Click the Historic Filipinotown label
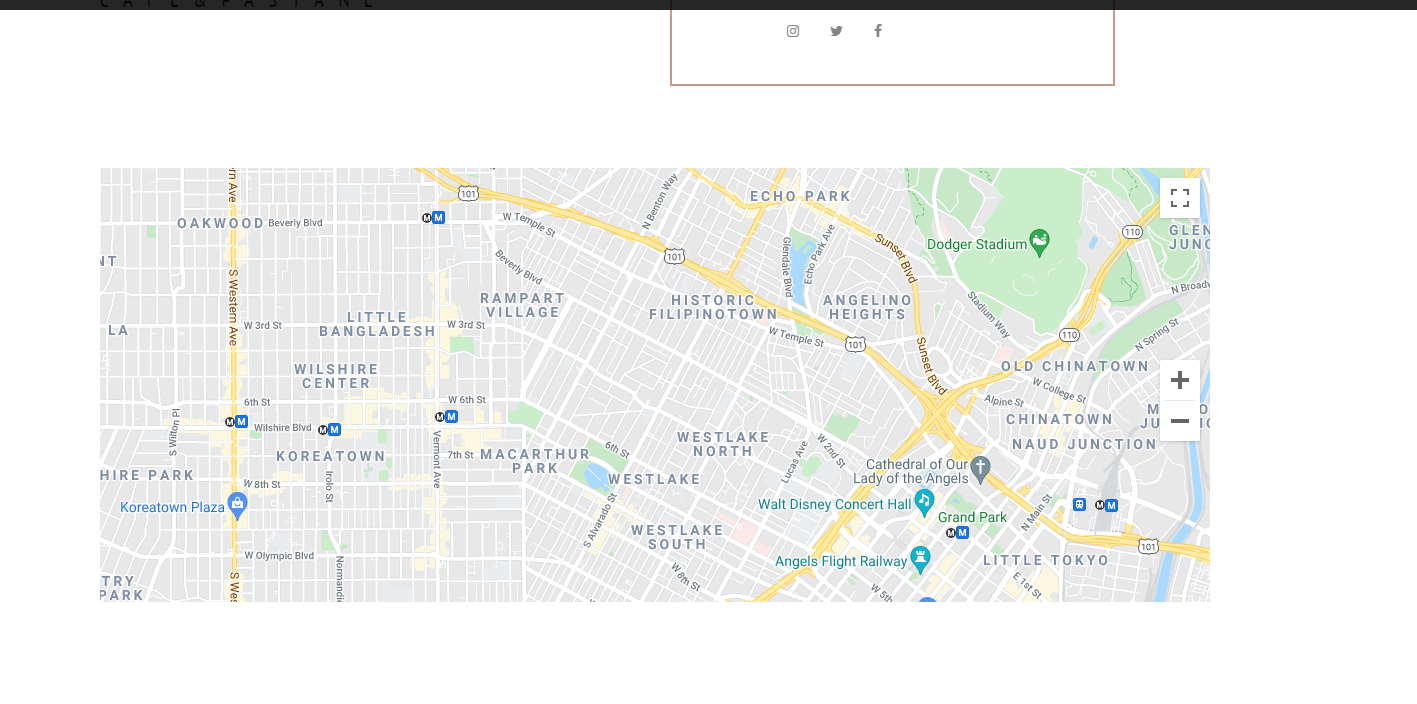Screen dimensions: 1417x704 click(x=713, y=307)
